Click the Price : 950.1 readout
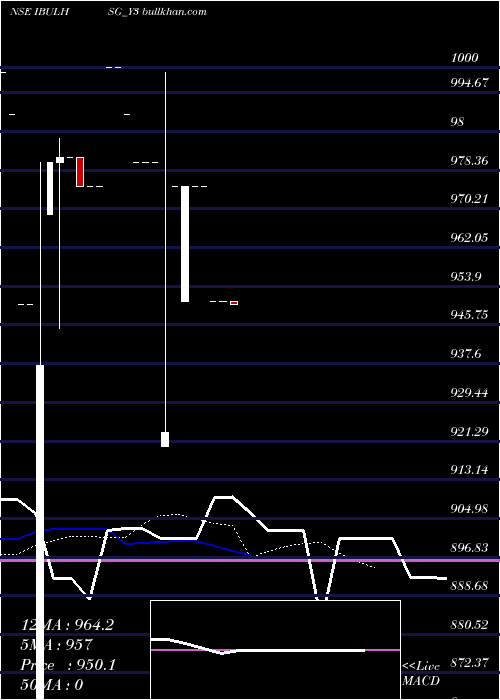This screenshot has height=700, width=500. pos(68,665)
